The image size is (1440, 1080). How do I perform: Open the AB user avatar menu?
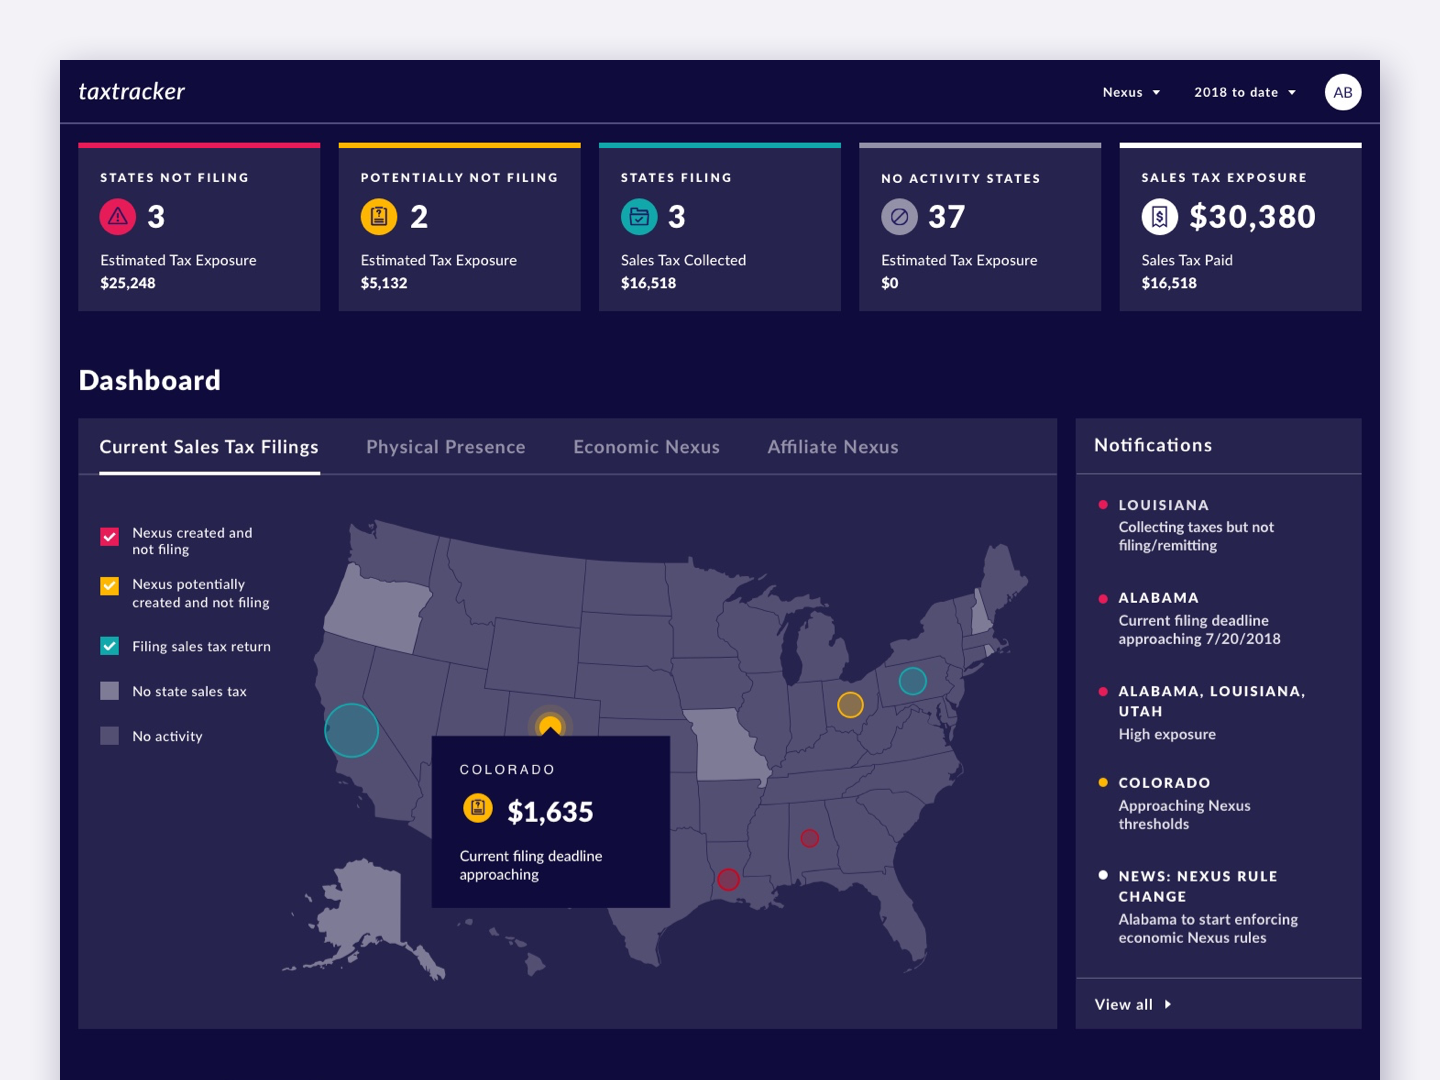pyautogui.click(x=1343, y=92)
